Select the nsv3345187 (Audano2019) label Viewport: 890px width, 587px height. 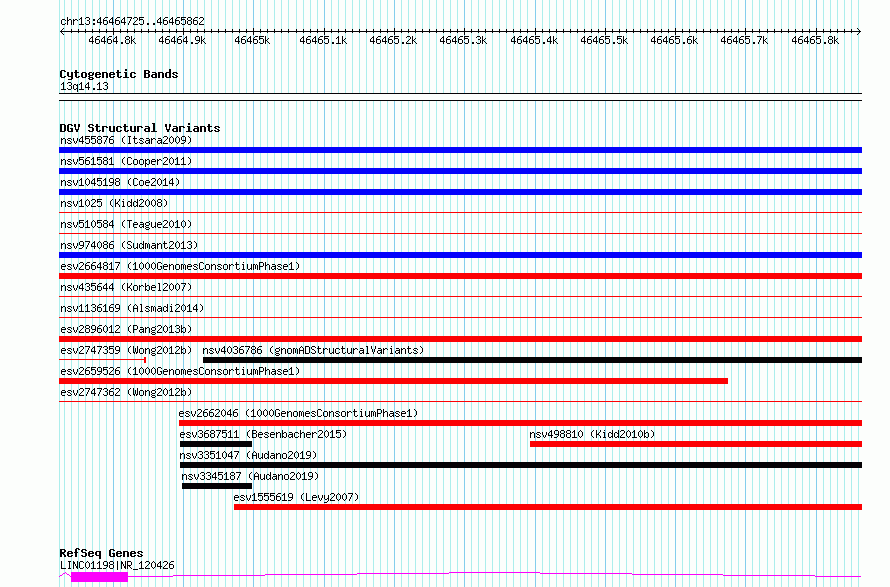pyautogui.click(x=250, y=476)
